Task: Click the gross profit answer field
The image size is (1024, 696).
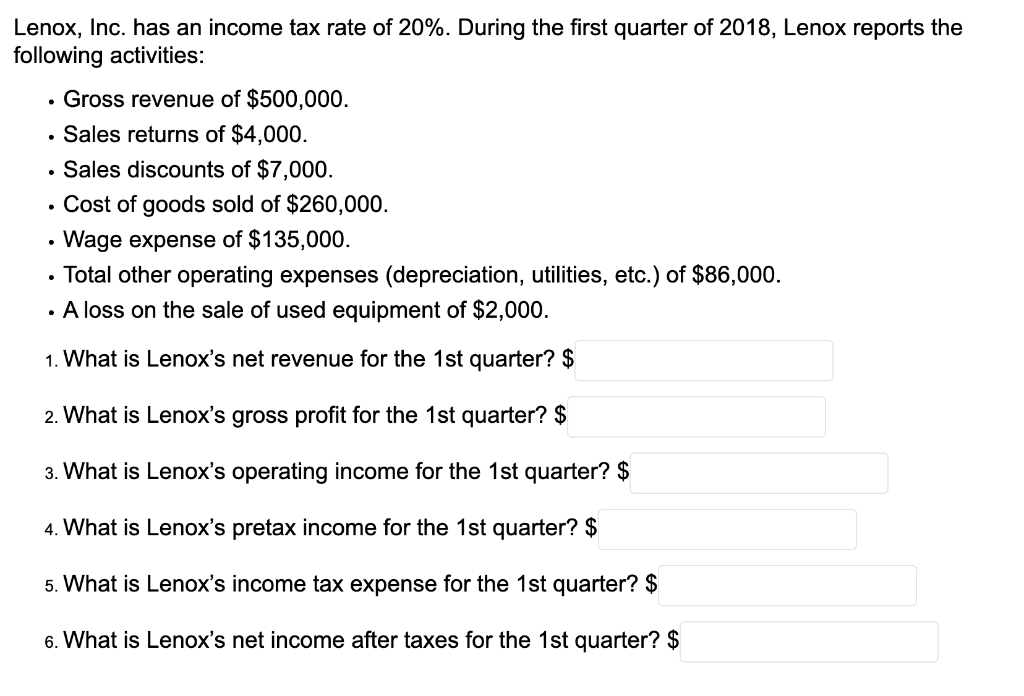Action: pyautogui.click(x=697, y=417)
